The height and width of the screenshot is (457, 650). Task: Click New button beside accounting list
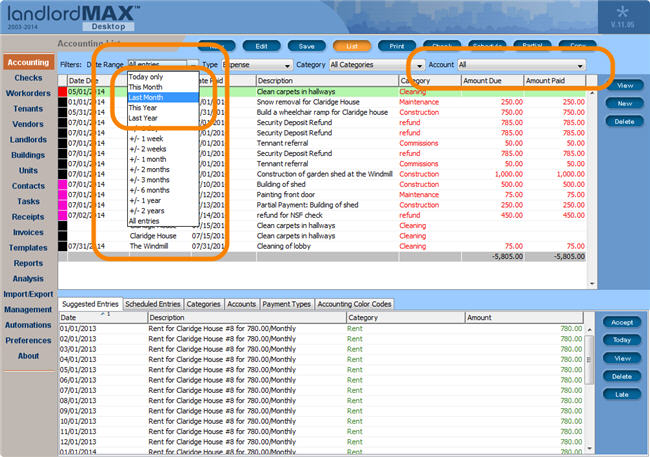tap(624, 103)
